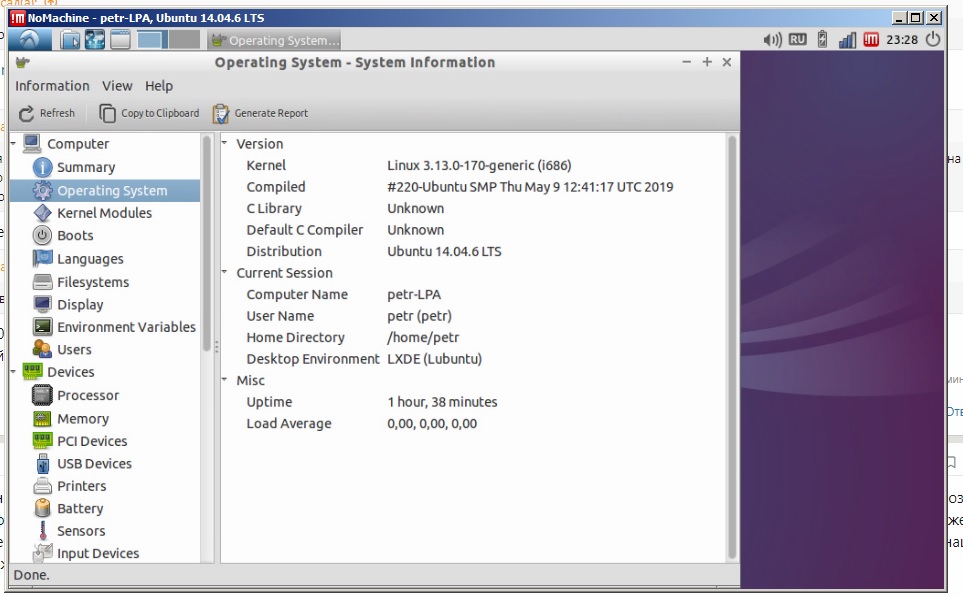The height and width of the screenshot is (597, 963).
Task: Select the 'C Library' row
Action: [473, 208]
